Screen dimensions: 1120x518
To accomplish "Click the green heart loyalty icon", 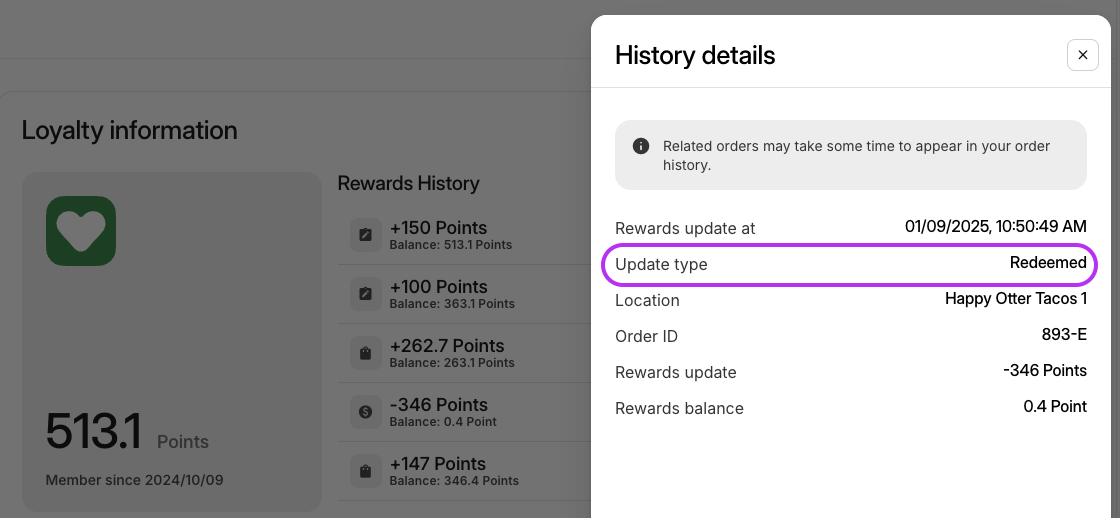I will [x=81, y=231].
